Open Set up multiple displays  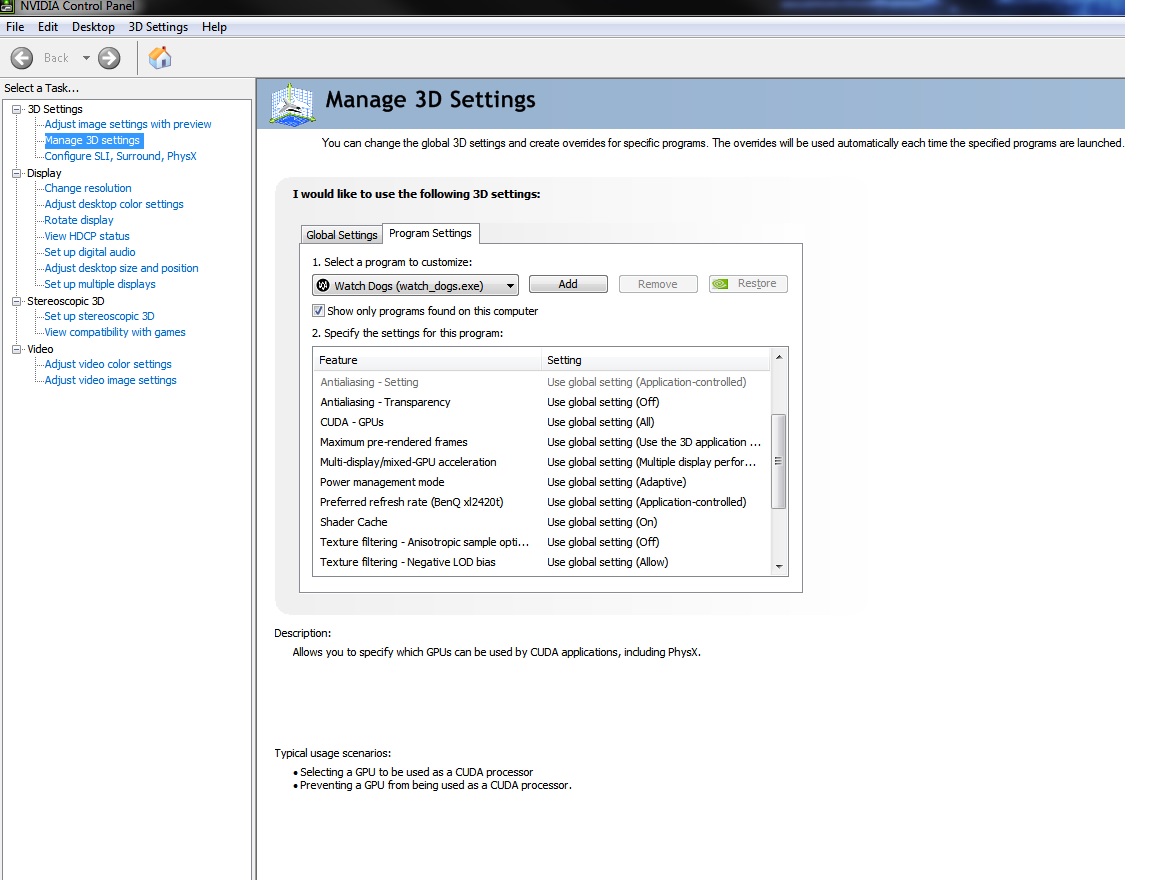(x=100, y=284)
